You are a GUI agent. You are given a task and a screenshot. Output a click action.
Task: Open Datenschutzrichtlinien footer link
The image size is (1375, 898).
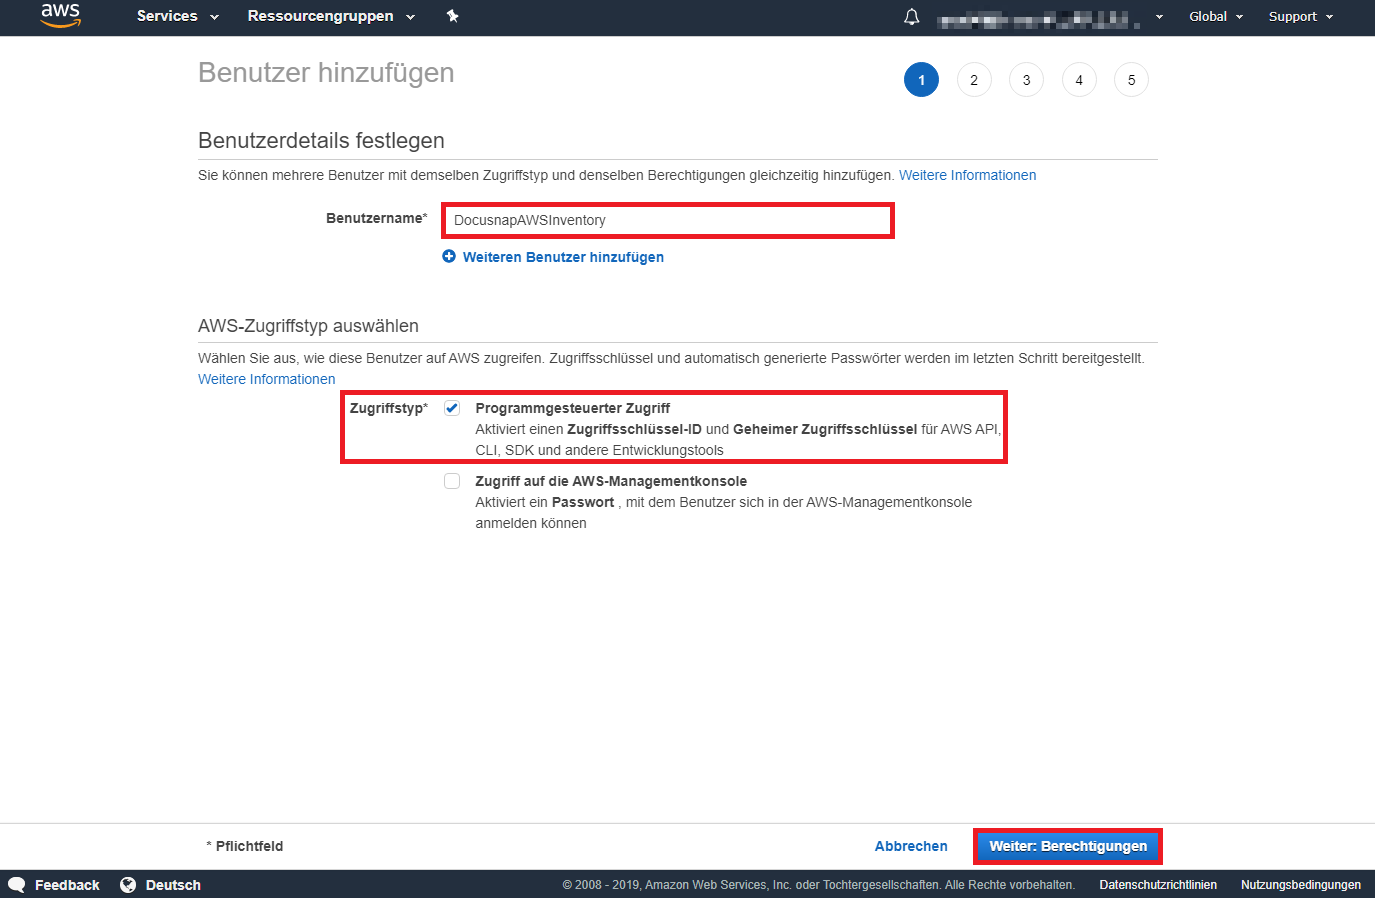(1158, 885)
